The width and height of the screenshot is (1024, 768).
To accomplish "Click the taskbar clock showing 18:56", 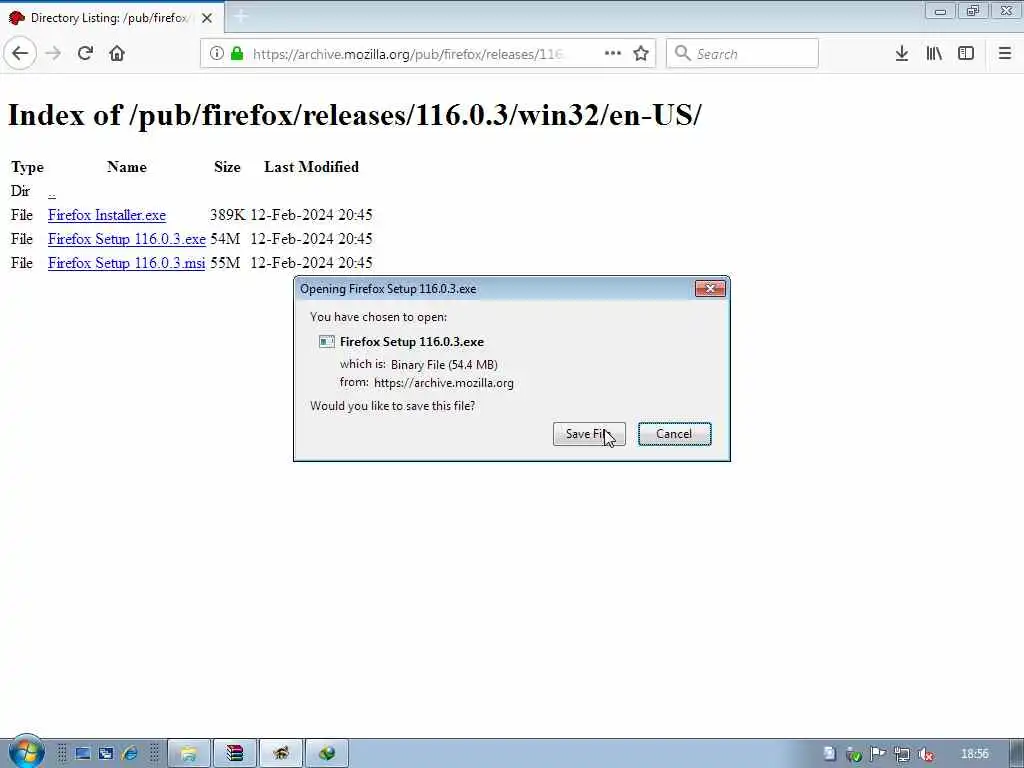I will click(x=974, y=754).
